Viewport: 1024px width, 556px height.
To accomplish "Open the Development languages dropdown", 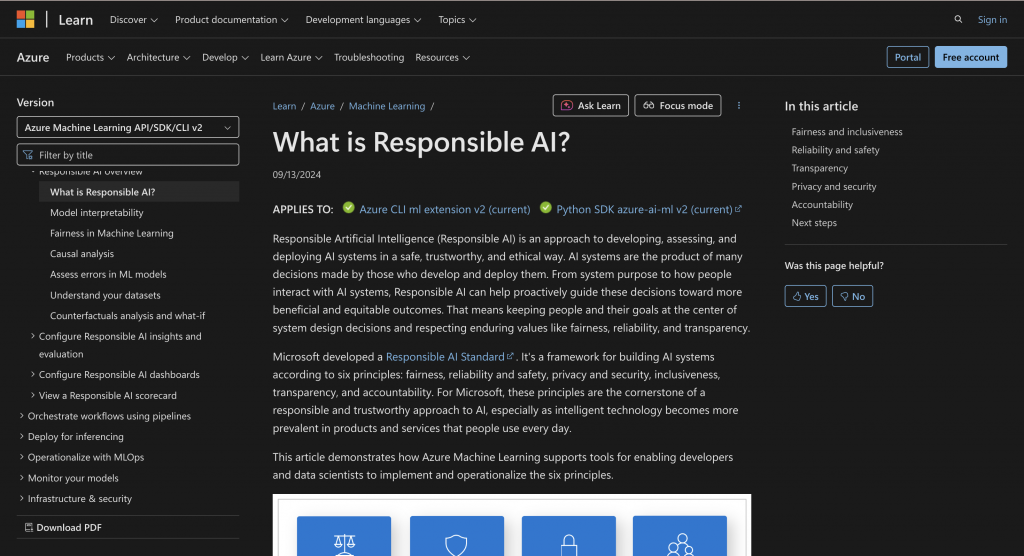I will pyautogui.click(x=363, y=20).
